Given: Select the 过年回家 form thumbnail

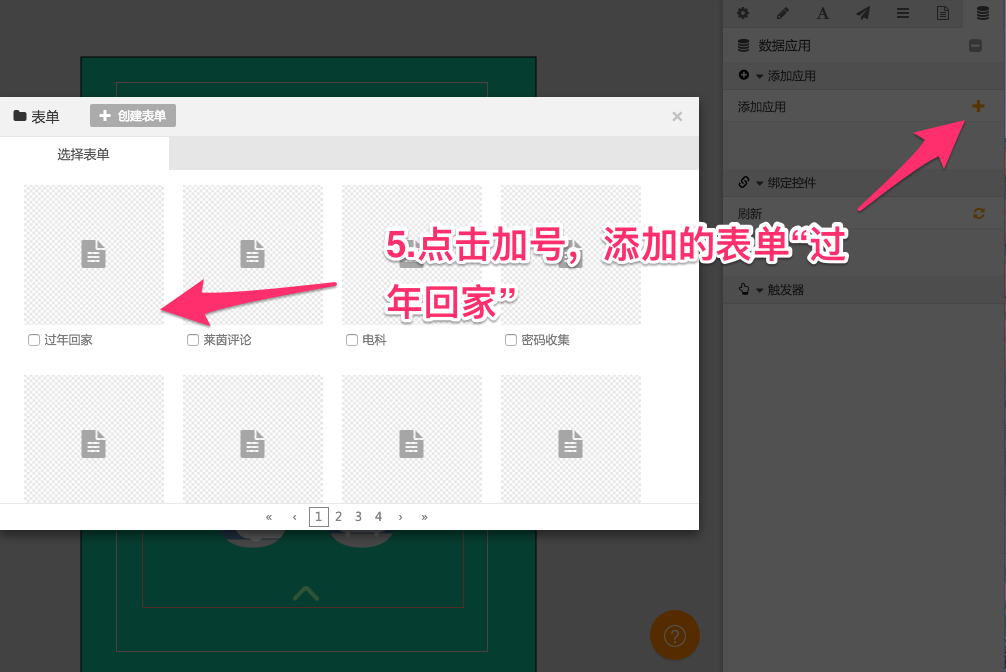Looking at the screenshot, I should (93, 254).
